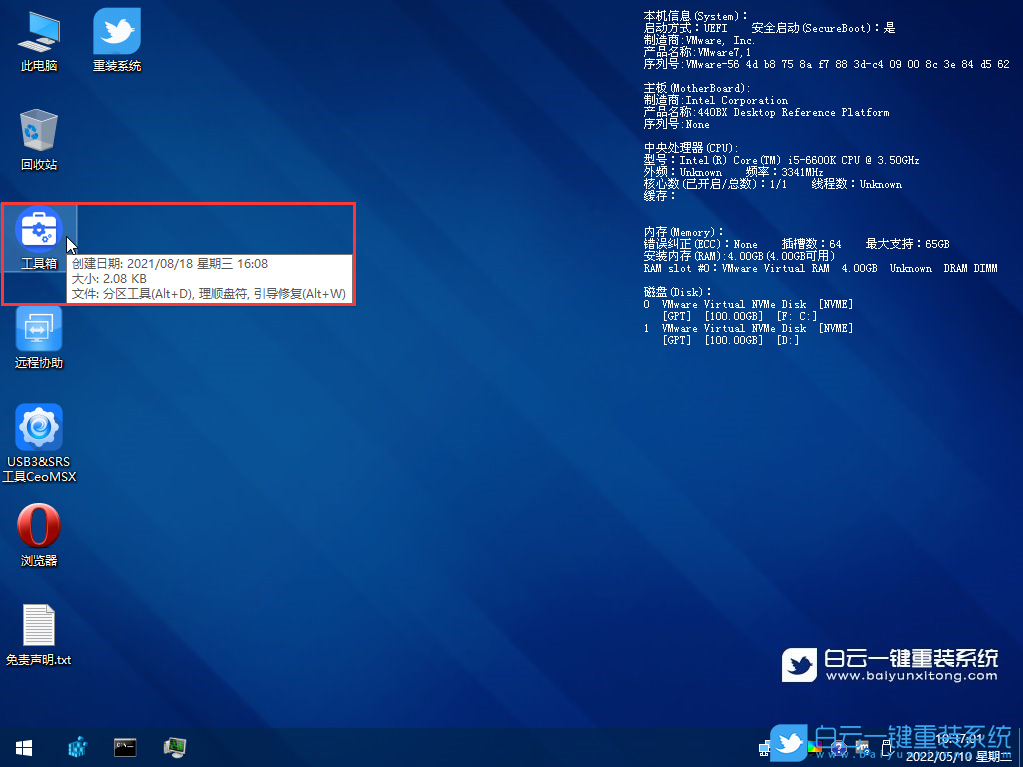Open the resource monitor taskbar icon
The width and height of the screenshot is (1023, 767).
tap(174, 747)
